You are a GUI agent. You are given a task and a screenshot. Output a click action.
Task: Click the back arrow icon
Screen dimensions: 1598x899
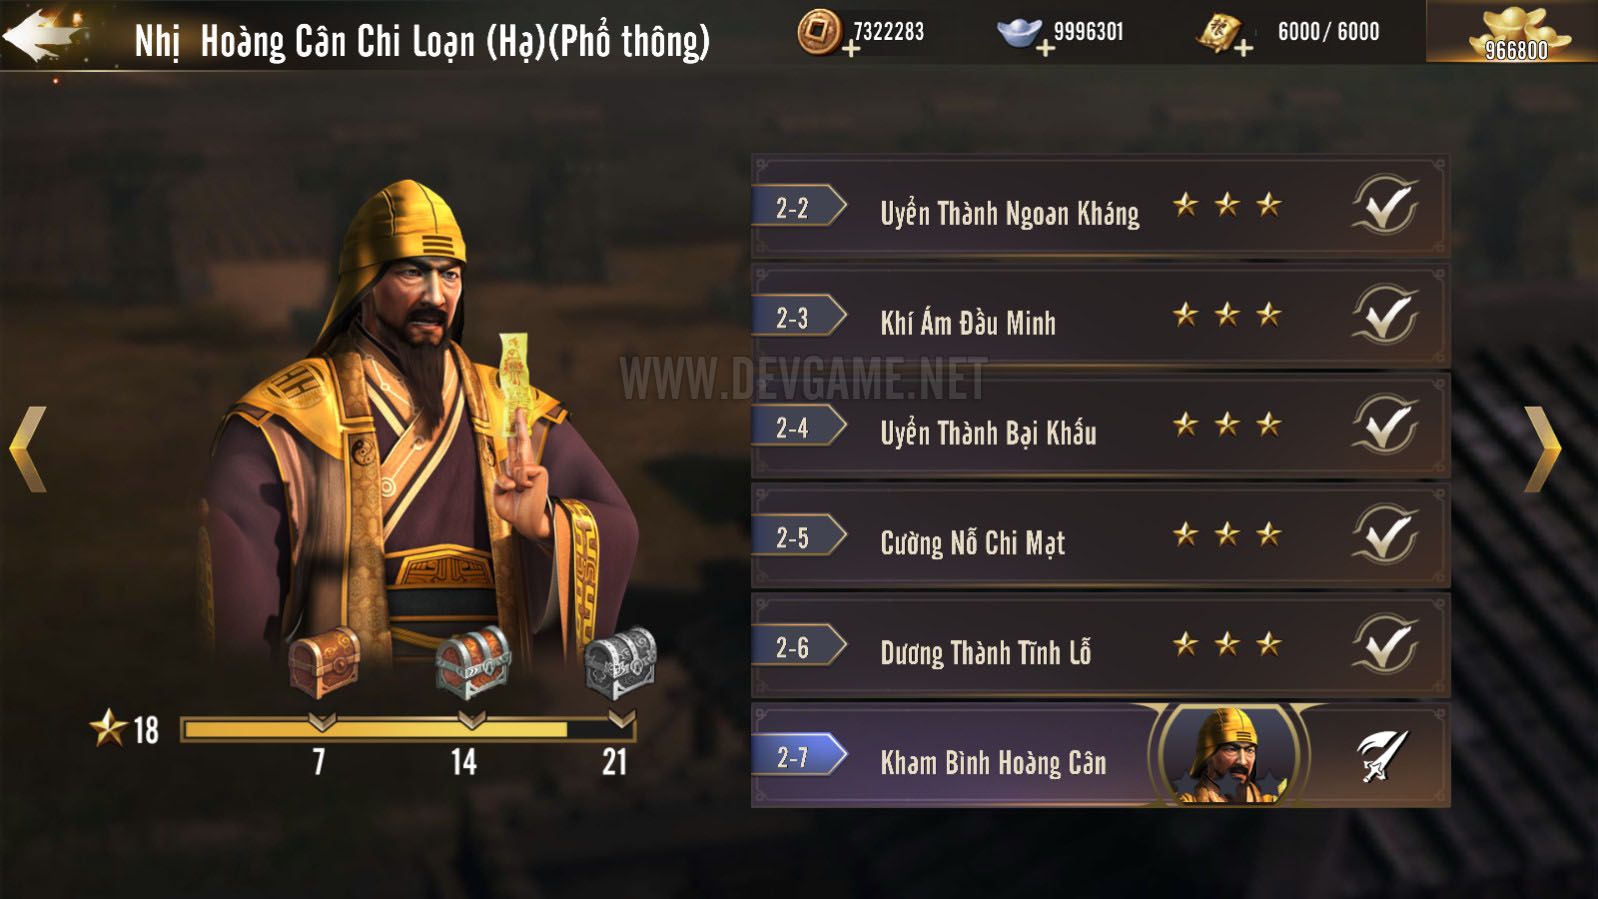coord(40,35)
